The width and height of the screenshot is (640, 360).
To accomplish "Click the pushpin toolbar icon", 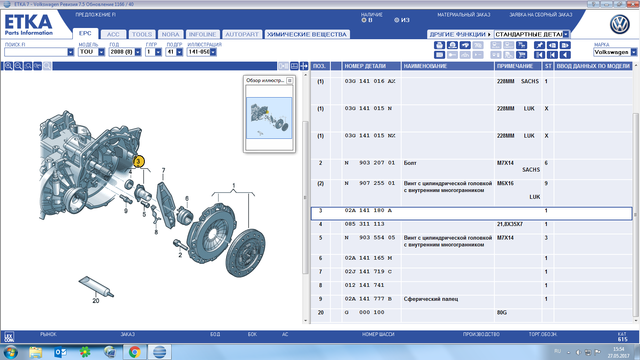I will [540, 45].
